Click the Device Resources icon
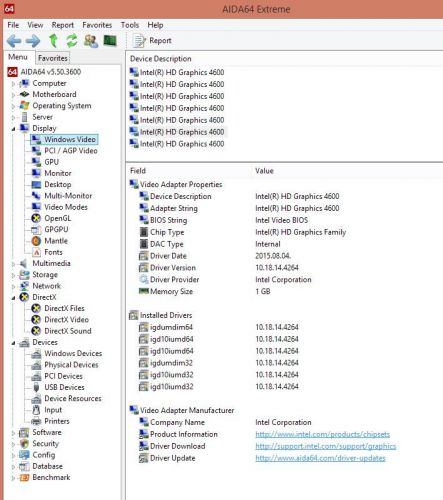 [36, 399]
